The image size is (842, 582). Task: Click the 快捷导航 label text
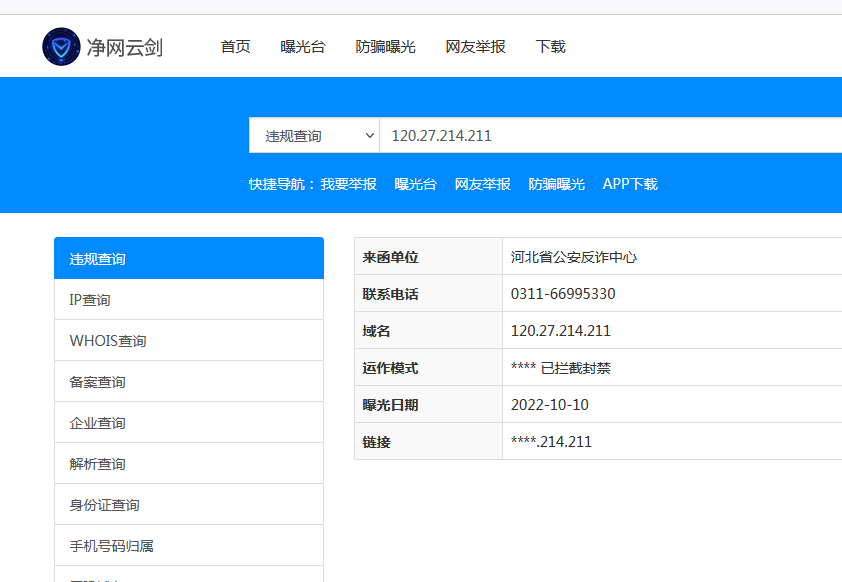pos(281,184)
